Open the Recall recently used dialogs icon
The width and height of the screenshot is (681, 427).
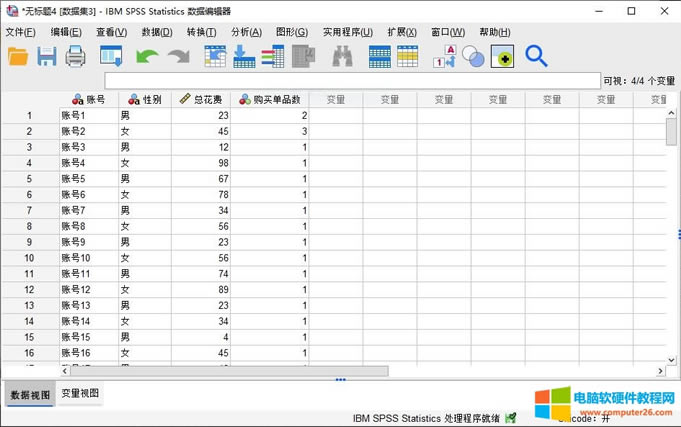pyautogui.click(x=111, y=57)
